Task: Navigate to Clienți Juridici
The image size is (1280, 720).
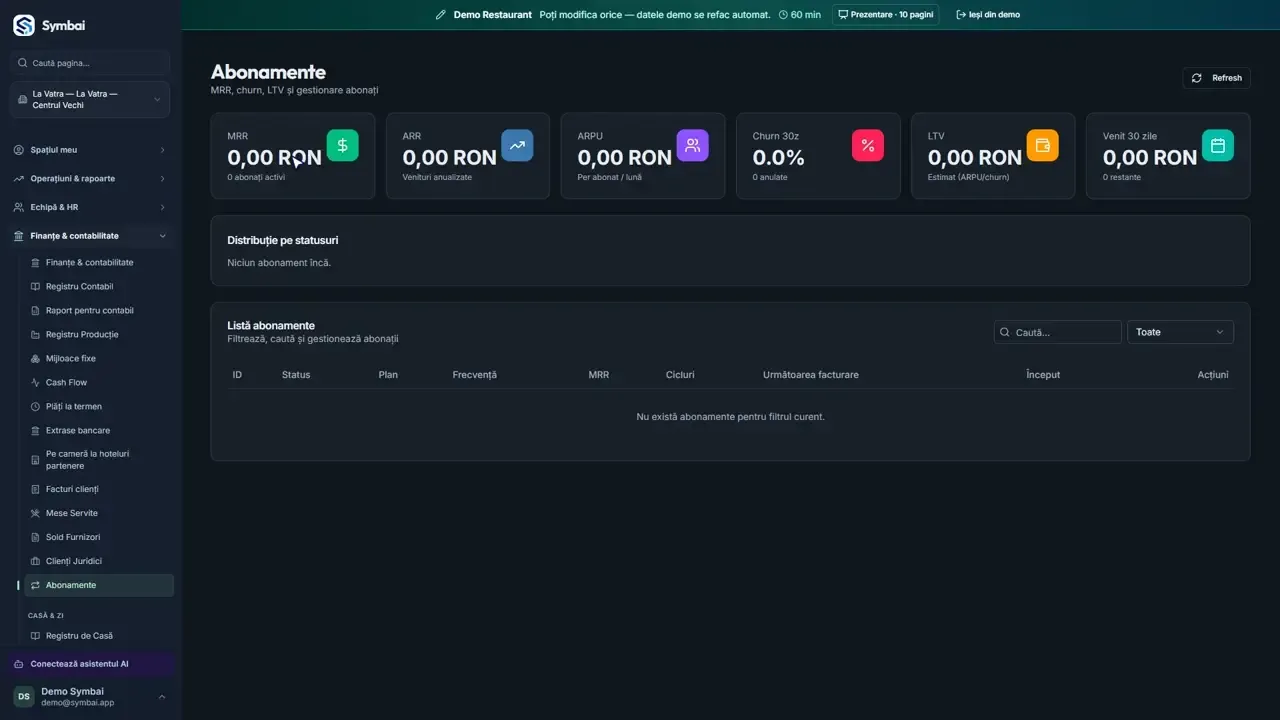Action: pyautogui.click(x=99, y=561)
